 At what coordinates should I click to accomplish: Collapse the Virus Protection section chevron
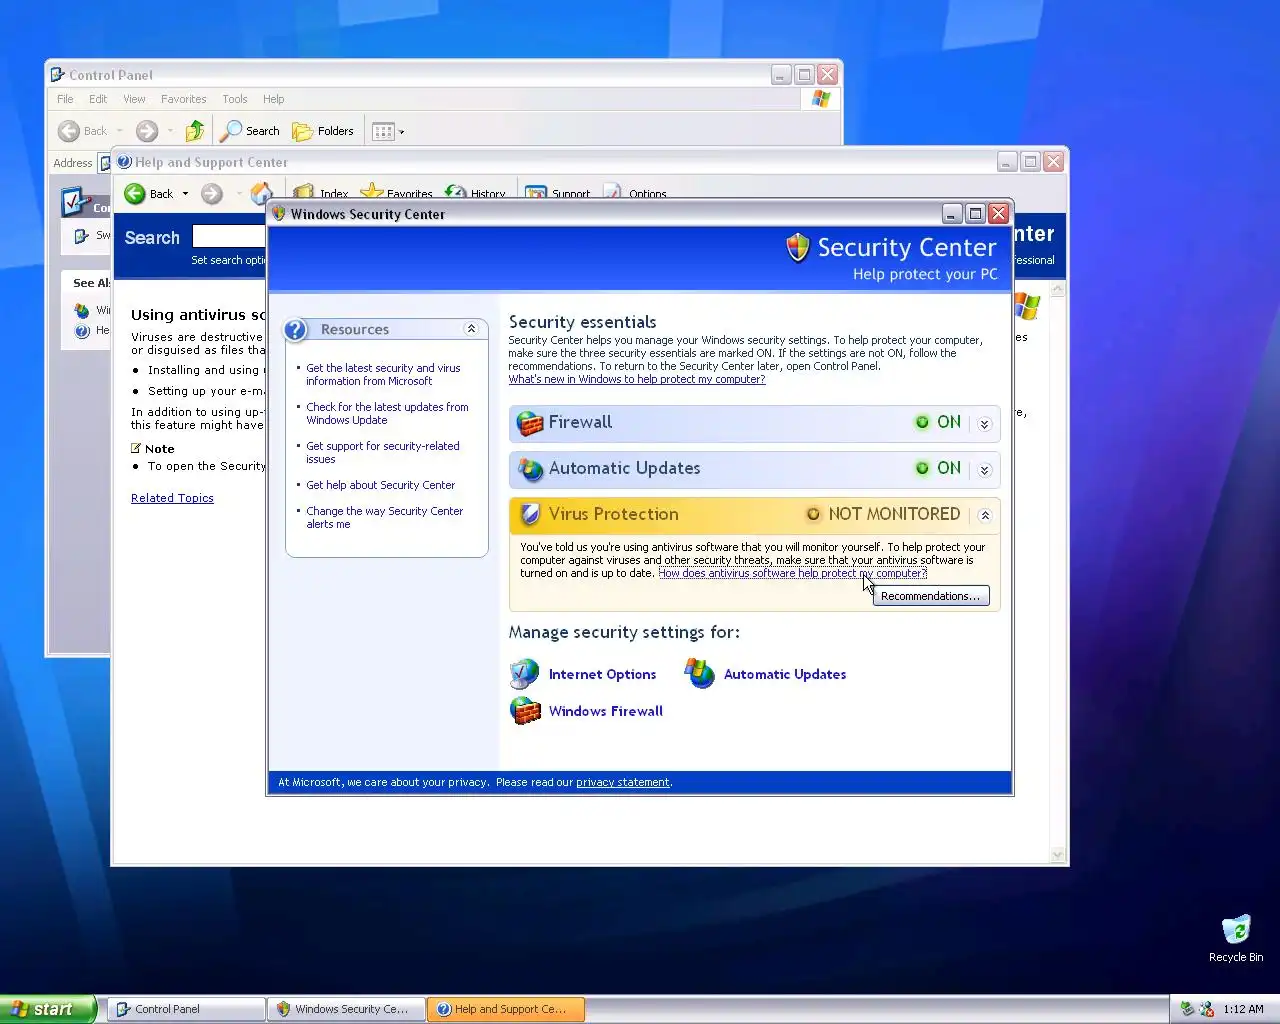[x=984, y=516]
